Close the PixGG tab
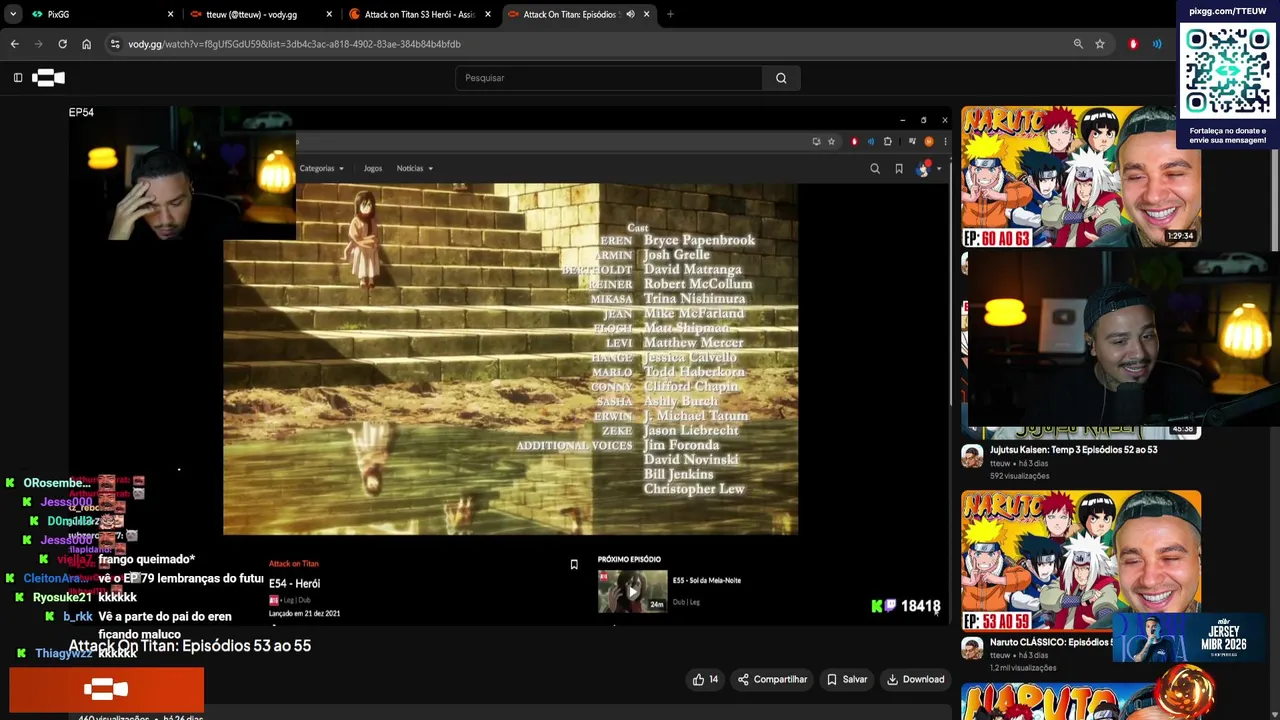1280x720 pixels. coord(170,14)
